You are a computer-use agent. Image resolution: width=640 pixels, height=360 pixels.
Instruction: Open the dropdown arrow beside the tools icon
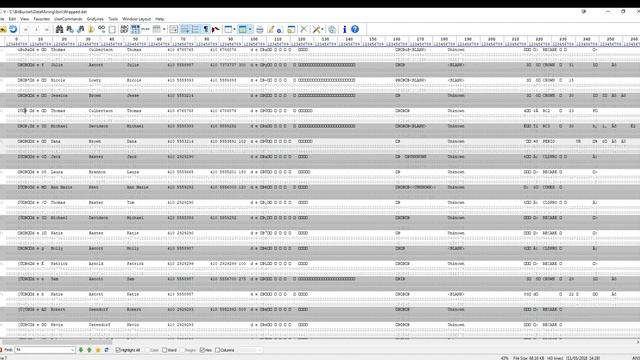(x=322, y=29)
